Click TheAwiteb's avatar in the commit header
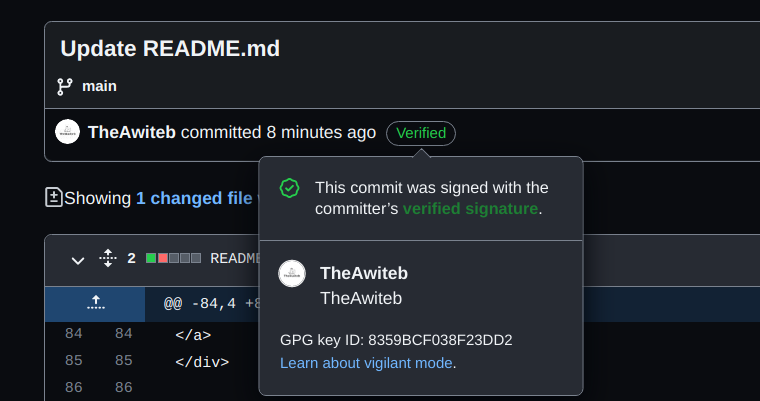 (68, 132)
